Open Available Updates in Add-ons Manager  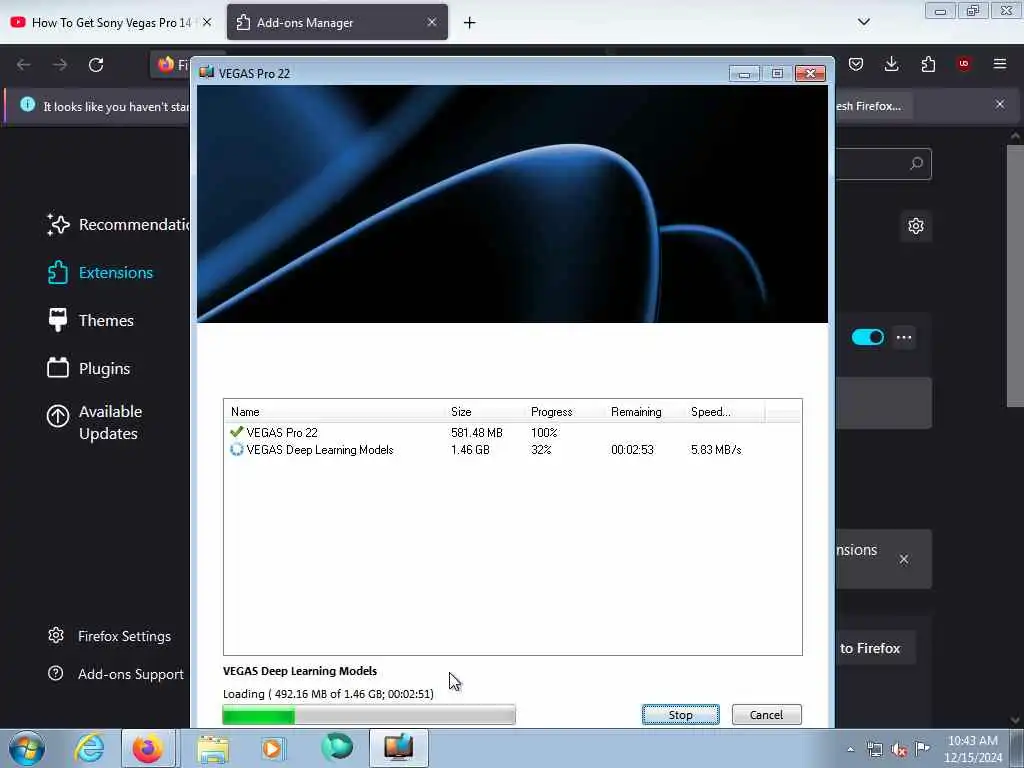tap(95, 423)
